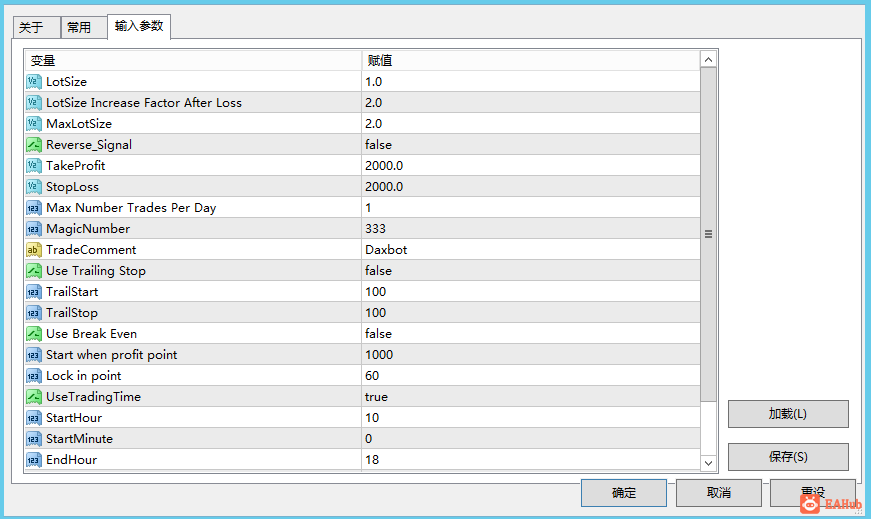Click the scrollbar down arrow
Viewport: 871px width, 519px height.
coord(708,463)
